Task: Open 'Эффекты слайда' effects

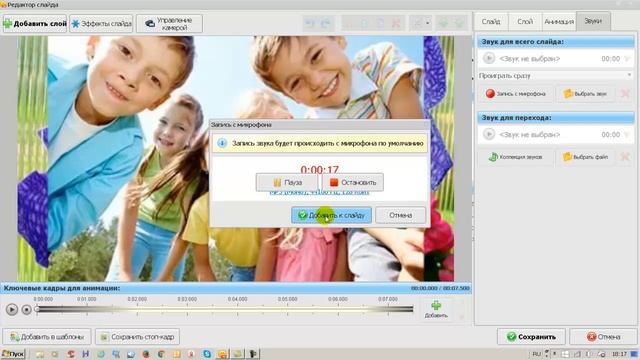Action: coord(101,24)
